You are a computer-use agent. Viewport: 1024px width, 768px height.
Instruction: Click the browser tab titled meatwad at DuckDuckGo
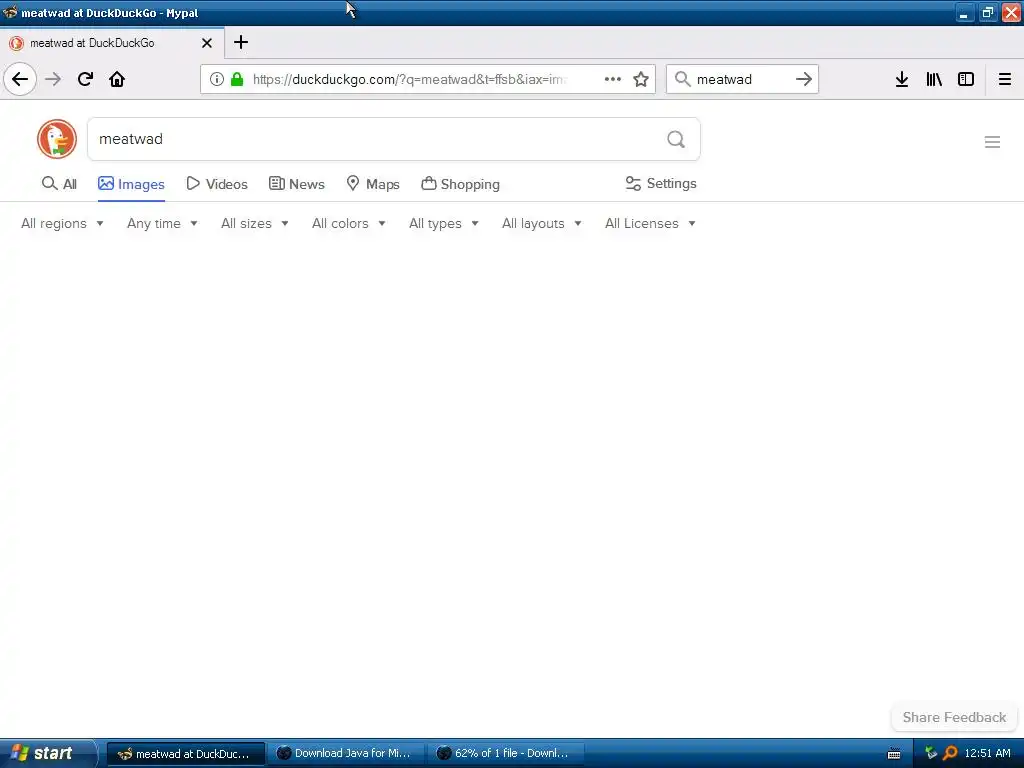click(x=112, y=43)
